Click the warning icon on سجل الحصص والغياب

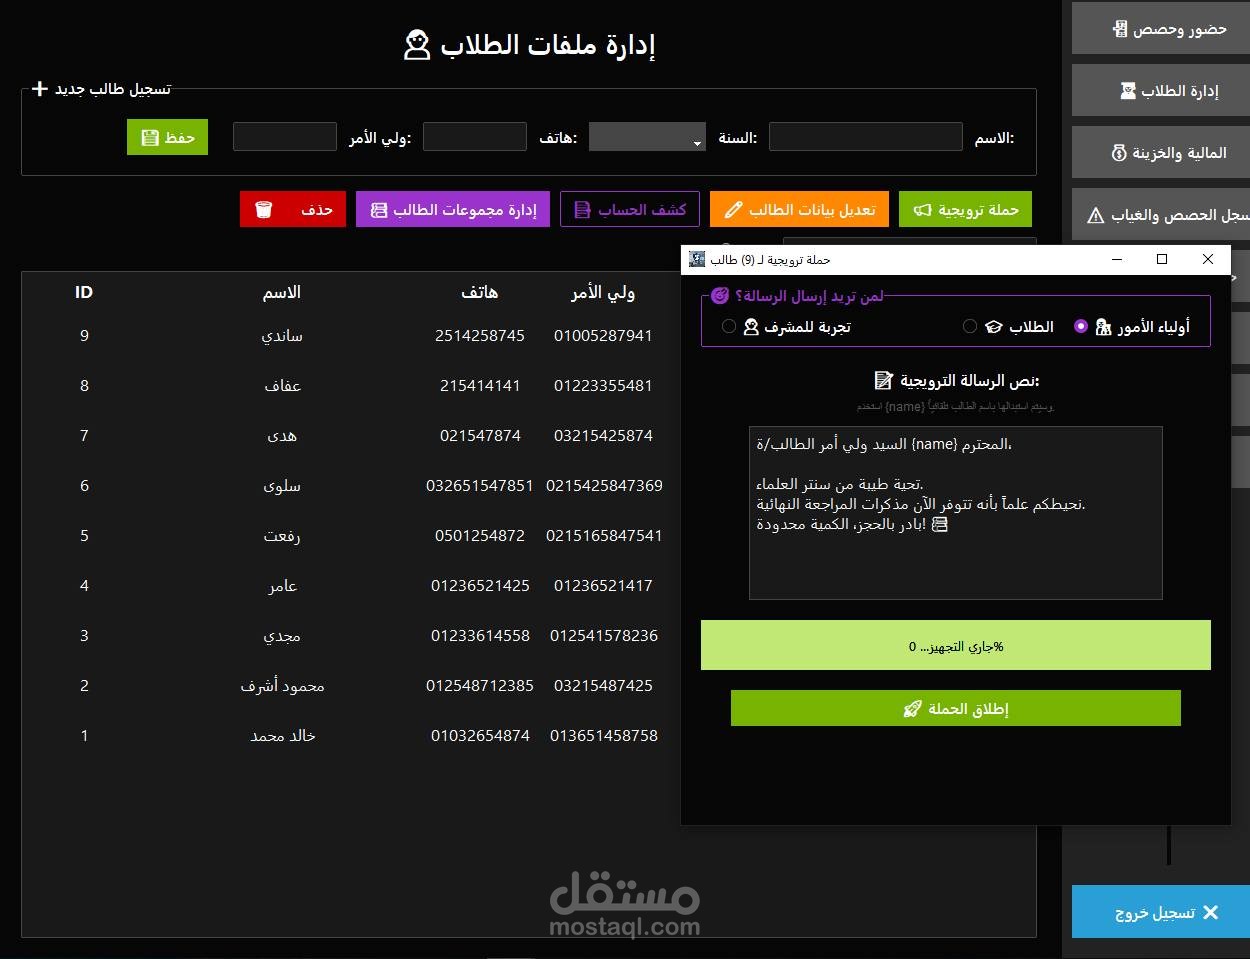pos(1094,214)
